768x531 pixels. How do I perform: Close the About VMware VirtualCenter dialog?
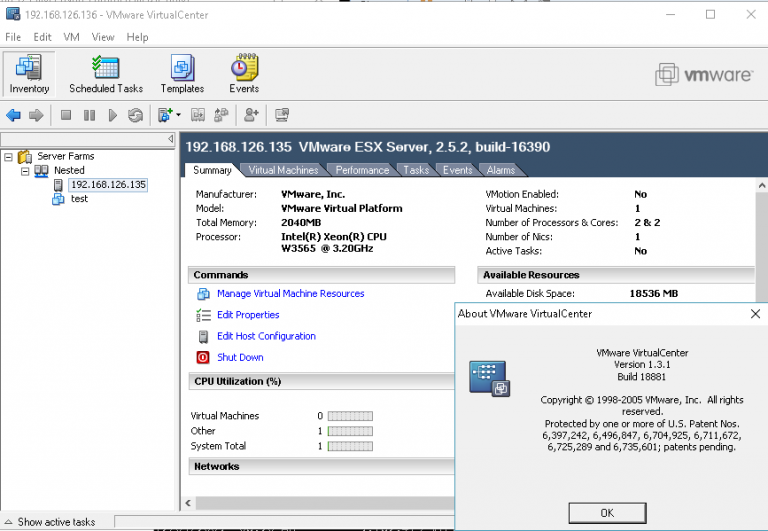[x=755, y=314]
